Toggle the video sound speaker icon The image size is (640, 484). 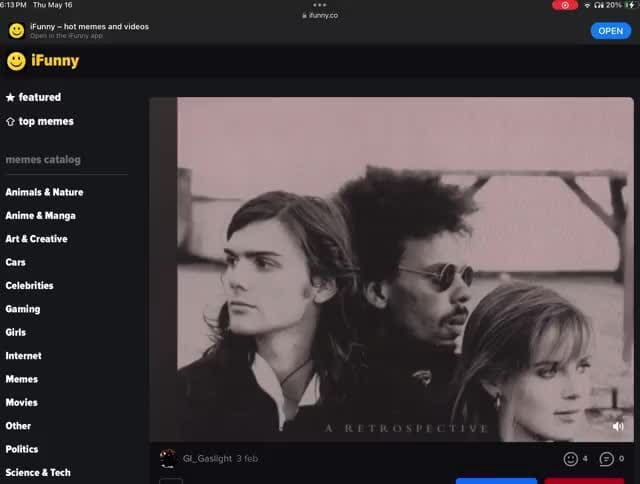[x=618, y=426]
